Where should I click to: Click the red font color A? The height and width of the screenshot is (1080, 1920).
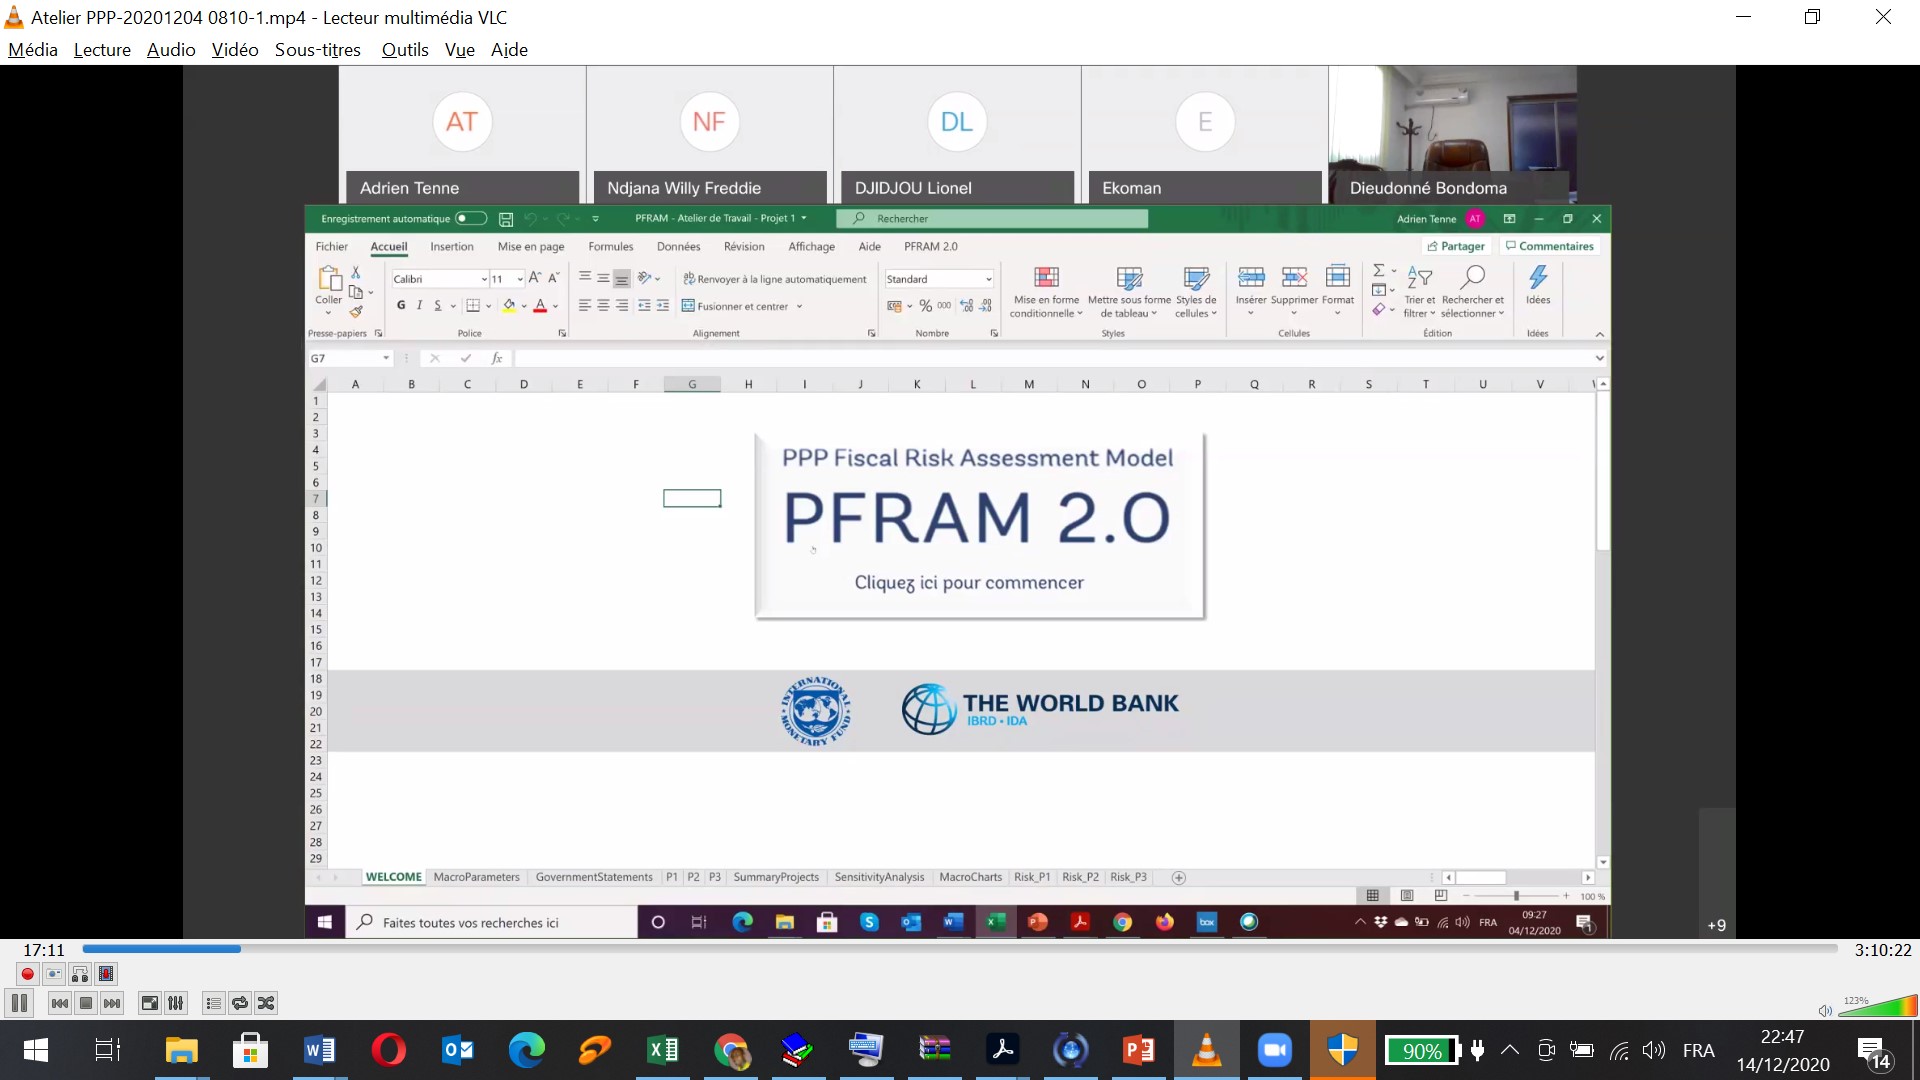(540, 306)
